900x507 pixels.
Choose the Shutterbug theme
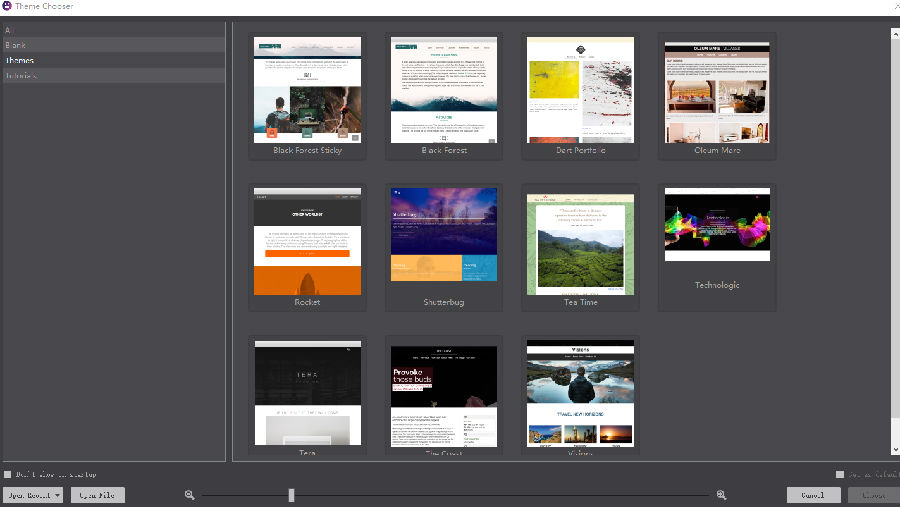point(443,241)
